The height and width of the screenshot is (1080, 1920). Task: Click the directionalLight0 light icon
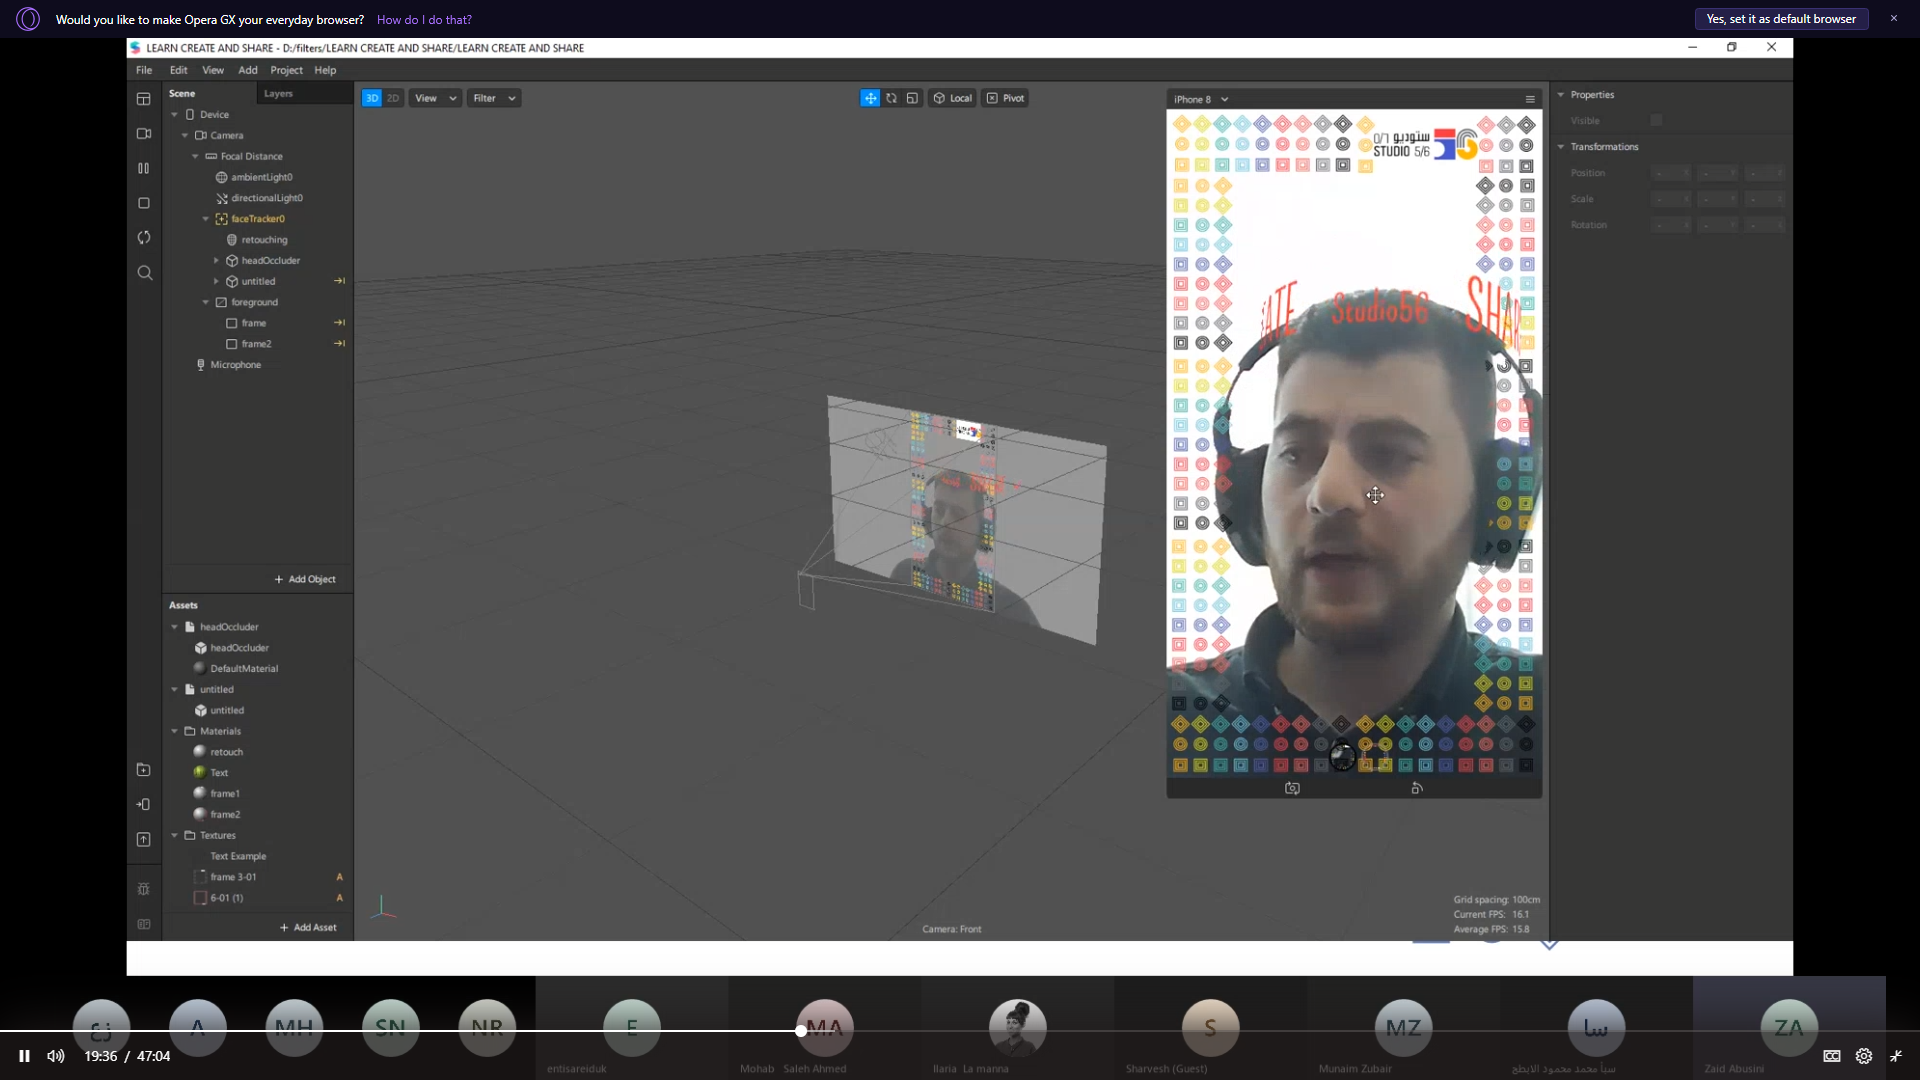(x=222, y=198)
